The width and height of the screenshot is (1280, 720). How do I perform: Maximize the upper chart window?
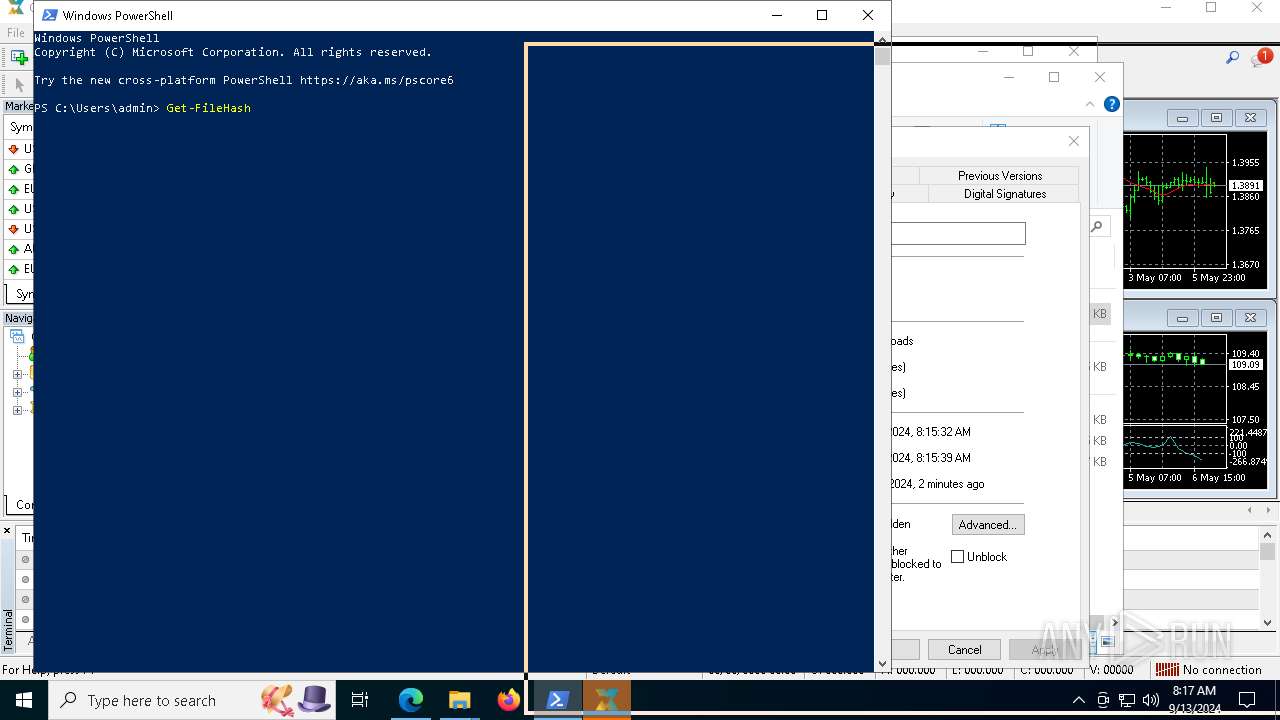click(1216, 118)
